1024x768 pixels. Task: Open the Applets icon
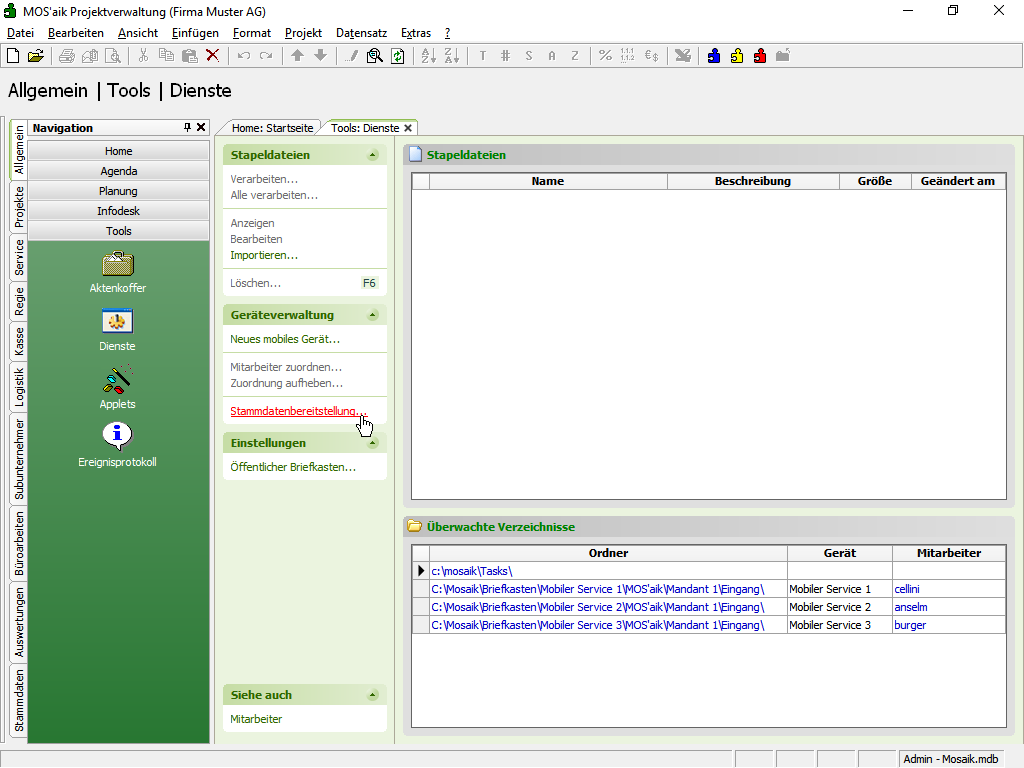118,379
